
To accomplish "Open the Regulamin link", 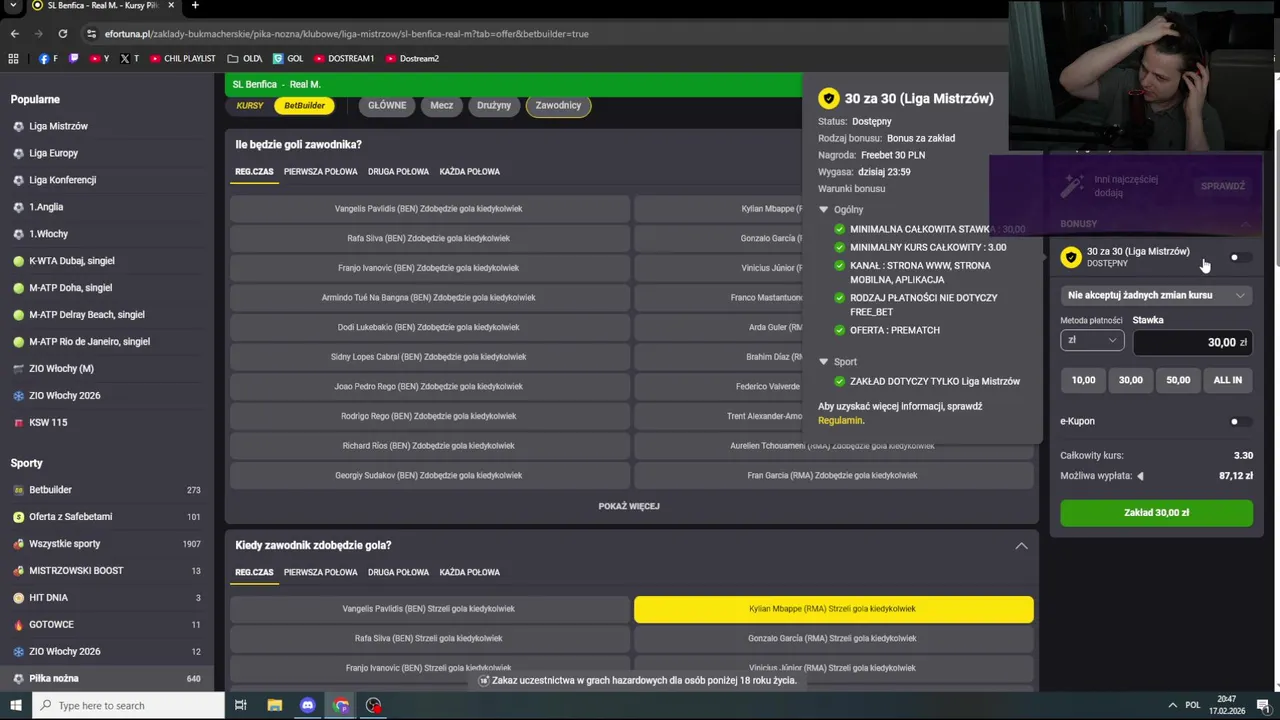I will tap(840, 420).
